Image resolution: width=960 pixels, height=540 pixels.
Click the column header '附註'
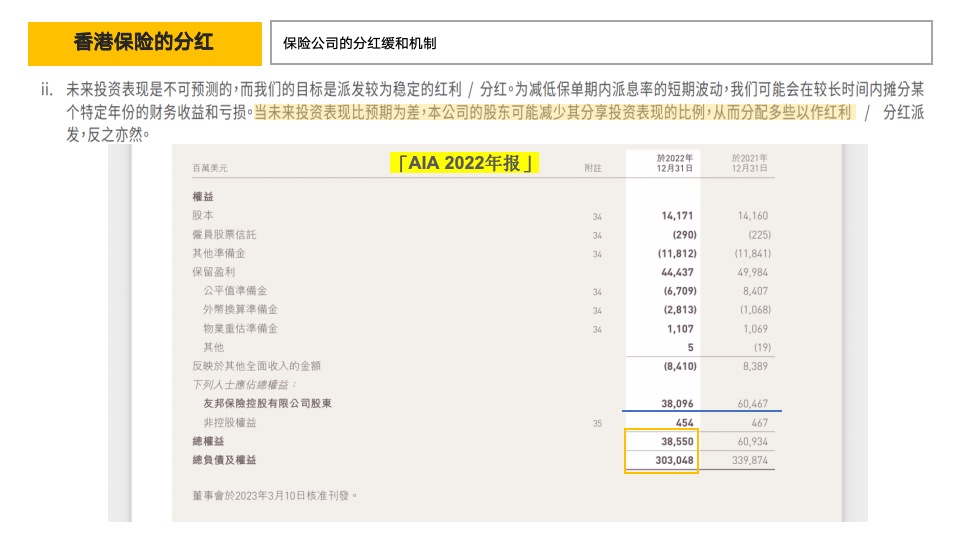[x=593, y=168]
